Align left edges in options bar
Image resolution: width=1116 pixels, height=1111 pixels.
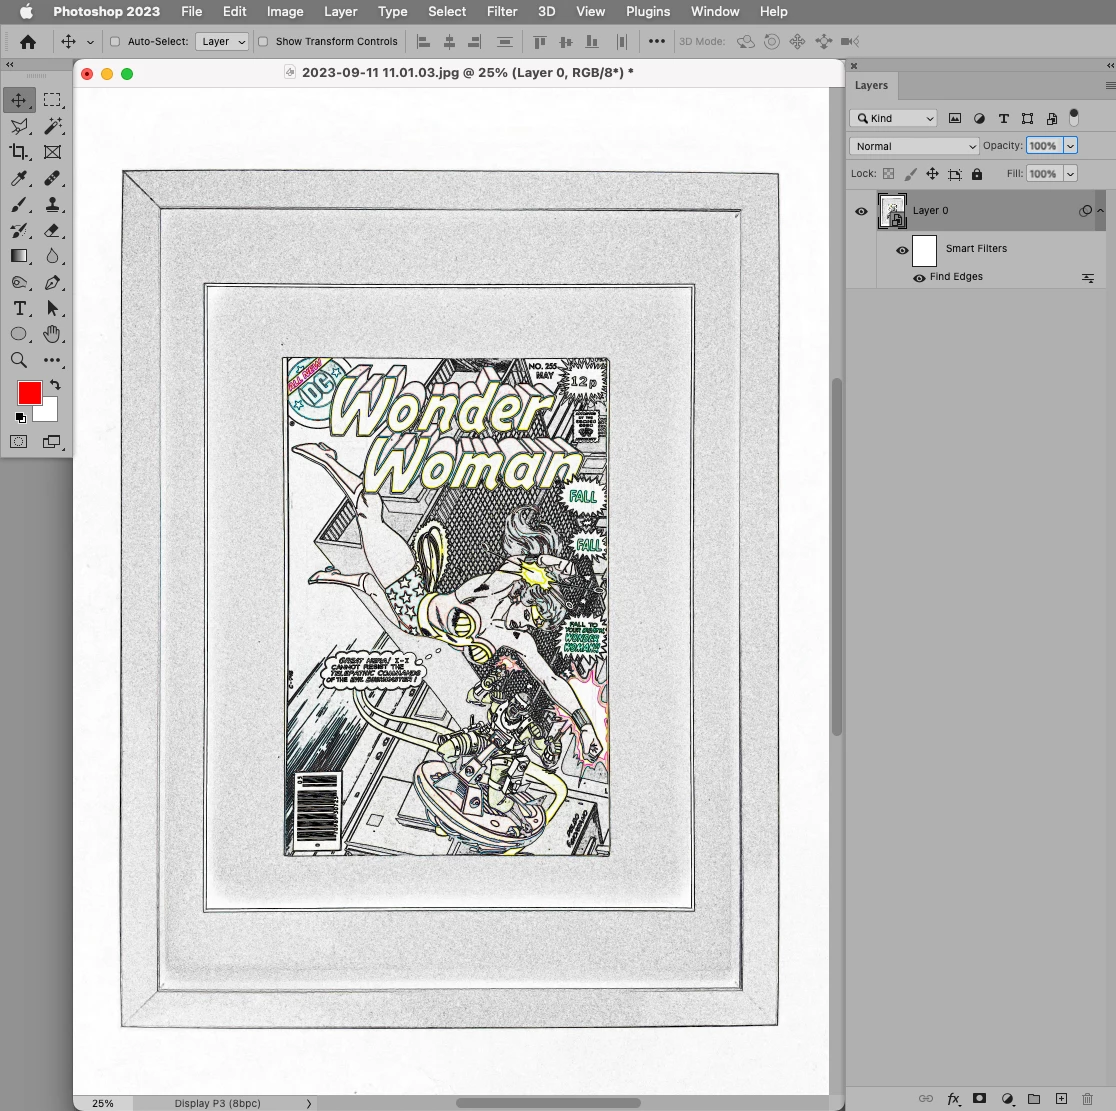coord(423,42)
